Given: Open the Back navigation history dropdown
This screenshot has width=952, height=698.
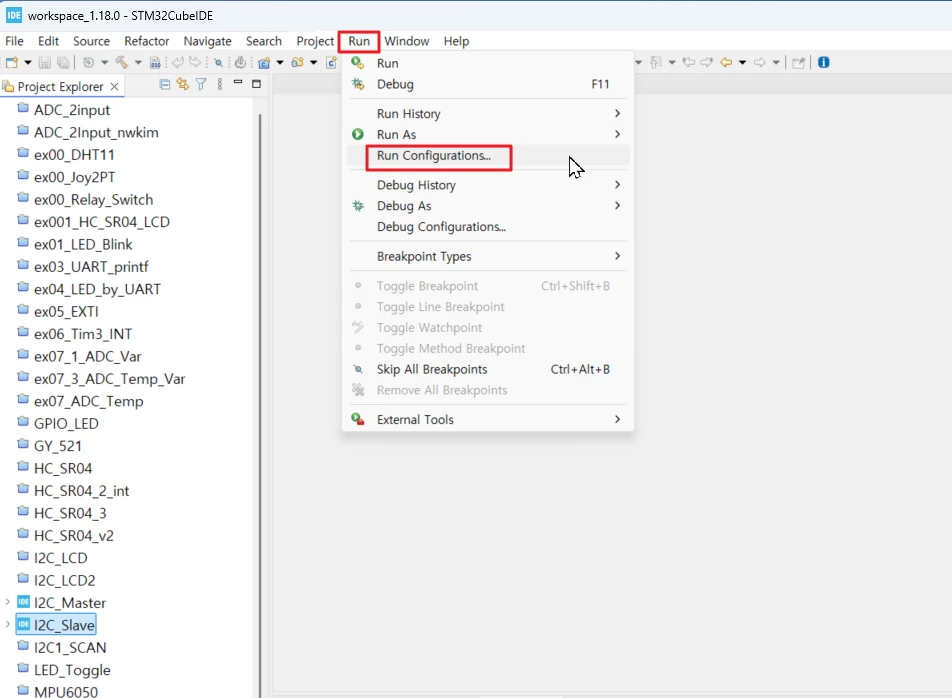Looking at the screenshot, I should 742,63.
